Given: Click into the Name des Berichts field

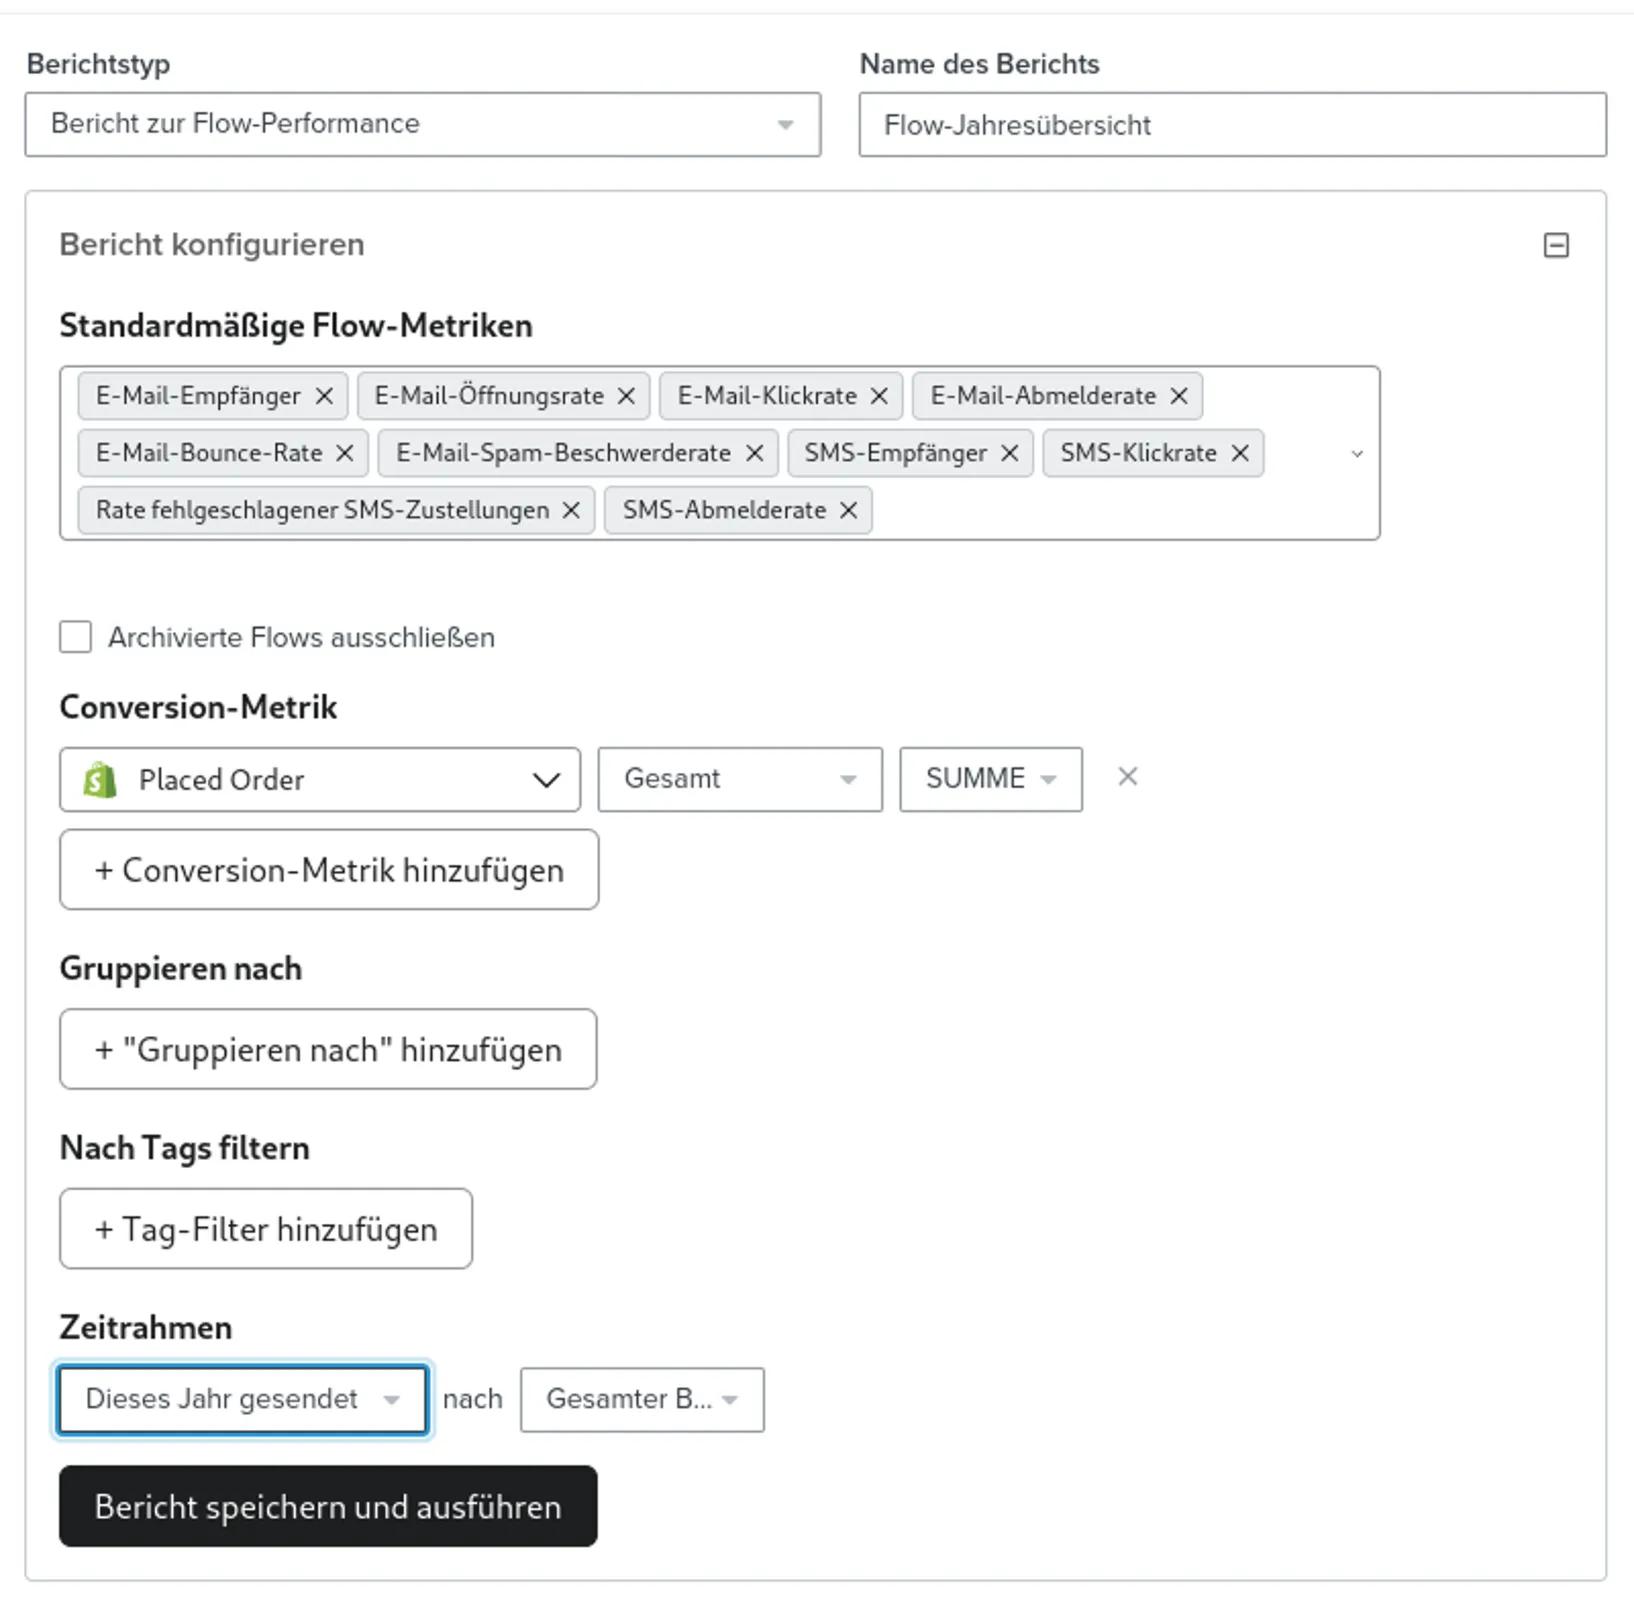Looking at the screenshot, I should coord(1233,125).
